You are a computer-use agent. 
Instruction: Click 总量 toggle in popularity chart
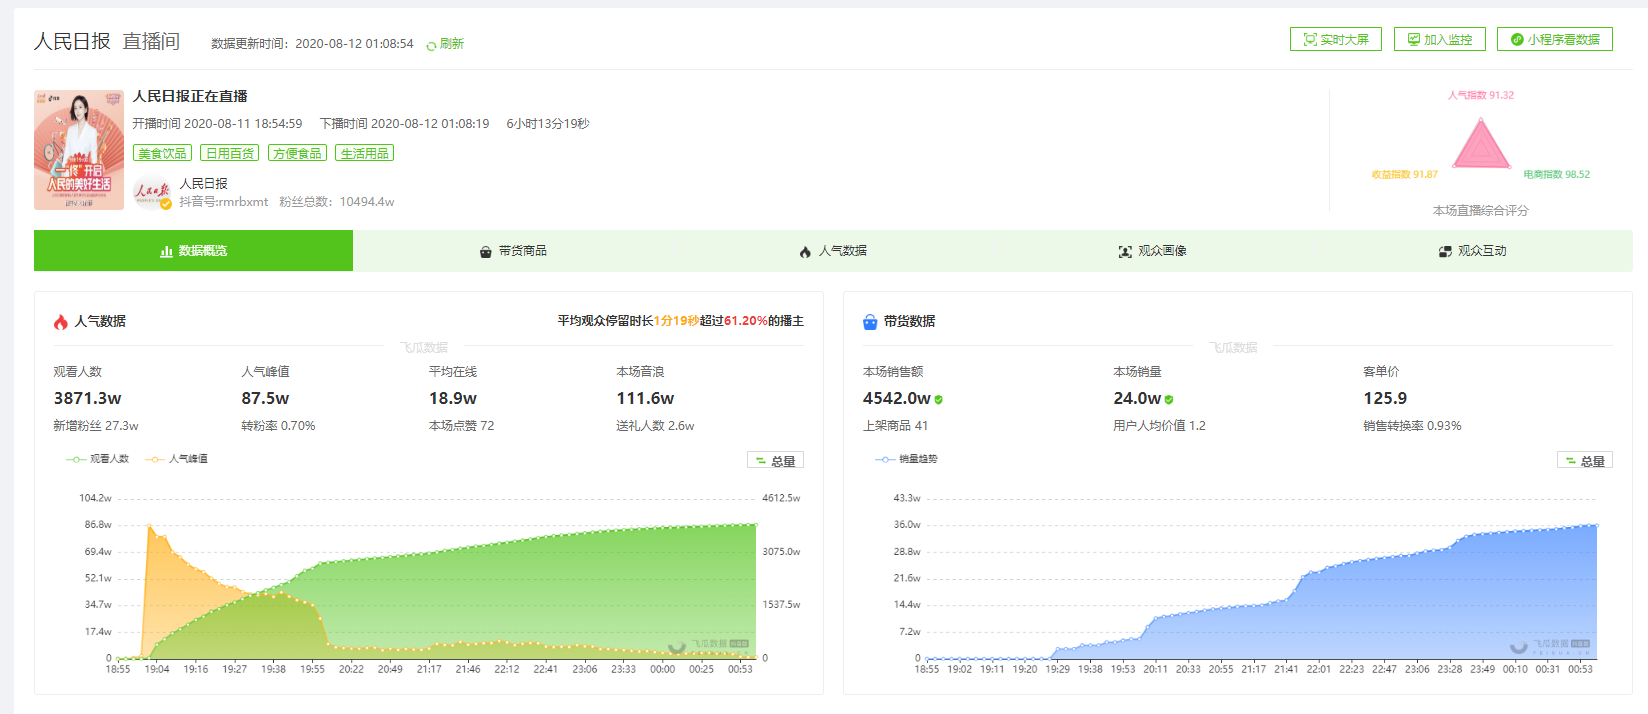775,461
